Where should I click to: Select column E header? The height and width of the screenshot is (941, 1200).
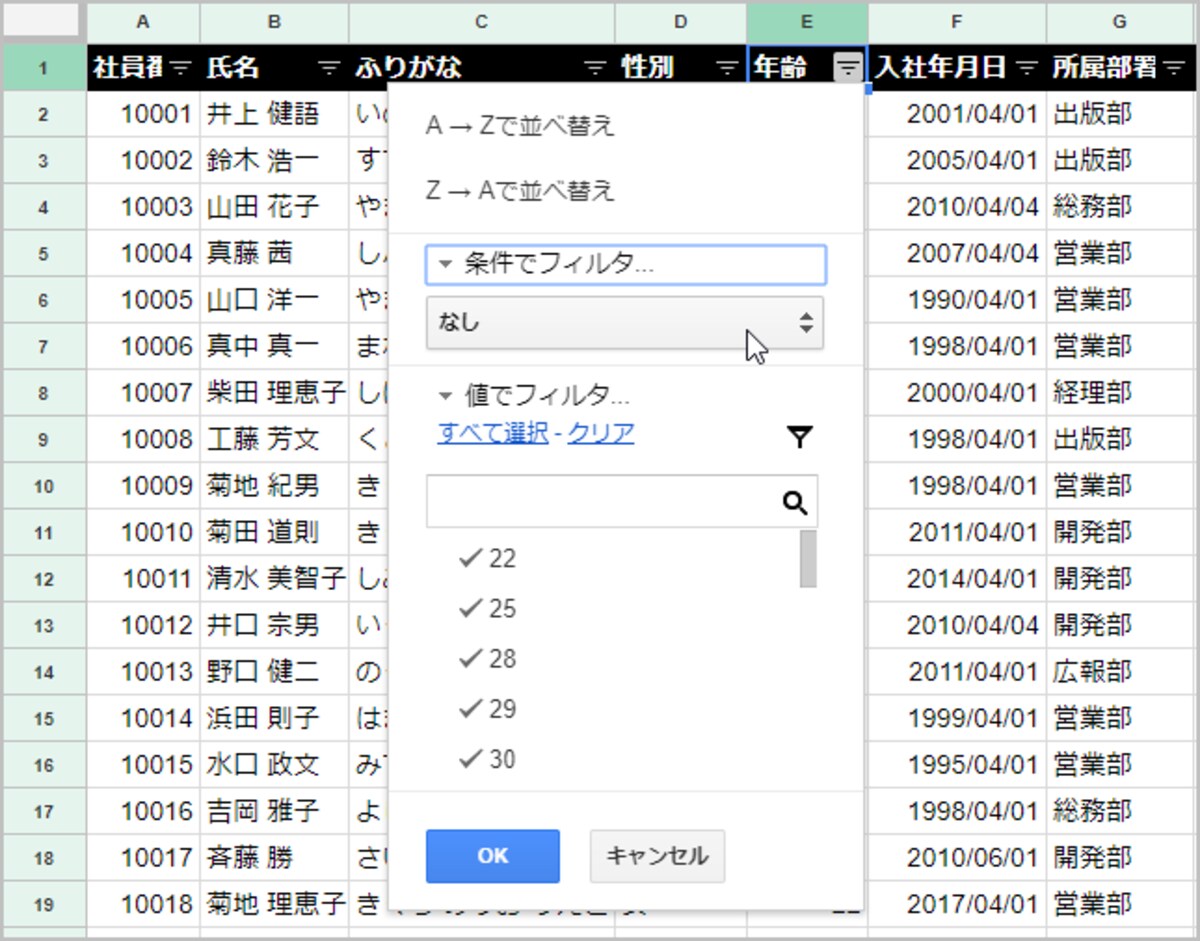[807, 22]
